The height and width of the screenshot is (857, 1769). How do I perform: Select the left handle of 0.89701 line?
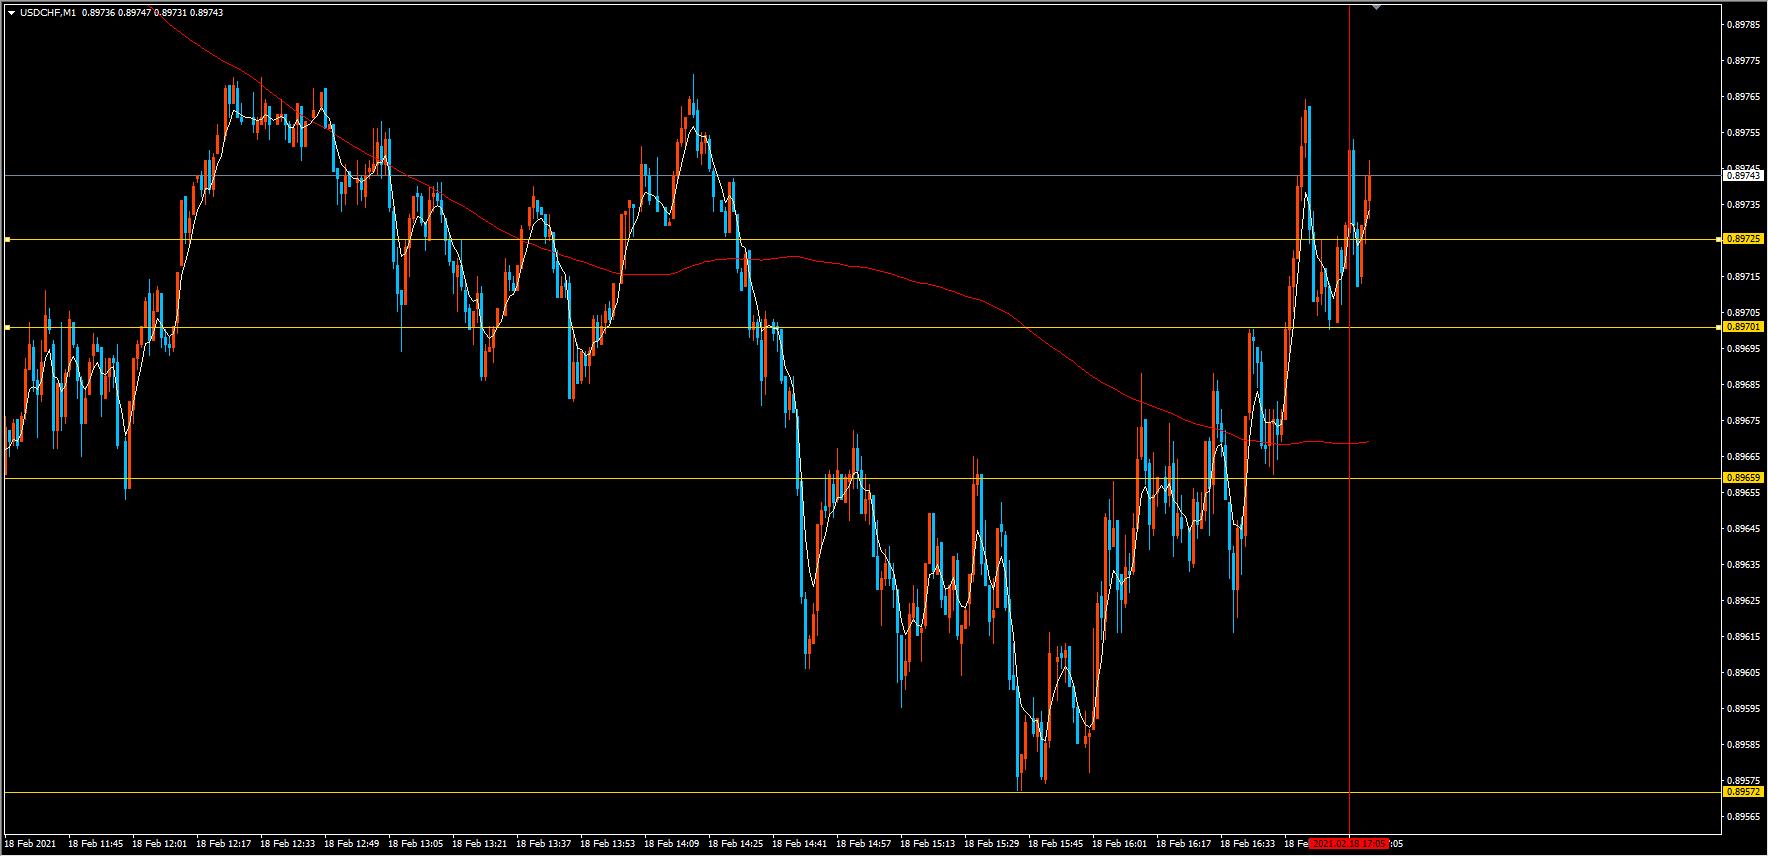(7, 327)
